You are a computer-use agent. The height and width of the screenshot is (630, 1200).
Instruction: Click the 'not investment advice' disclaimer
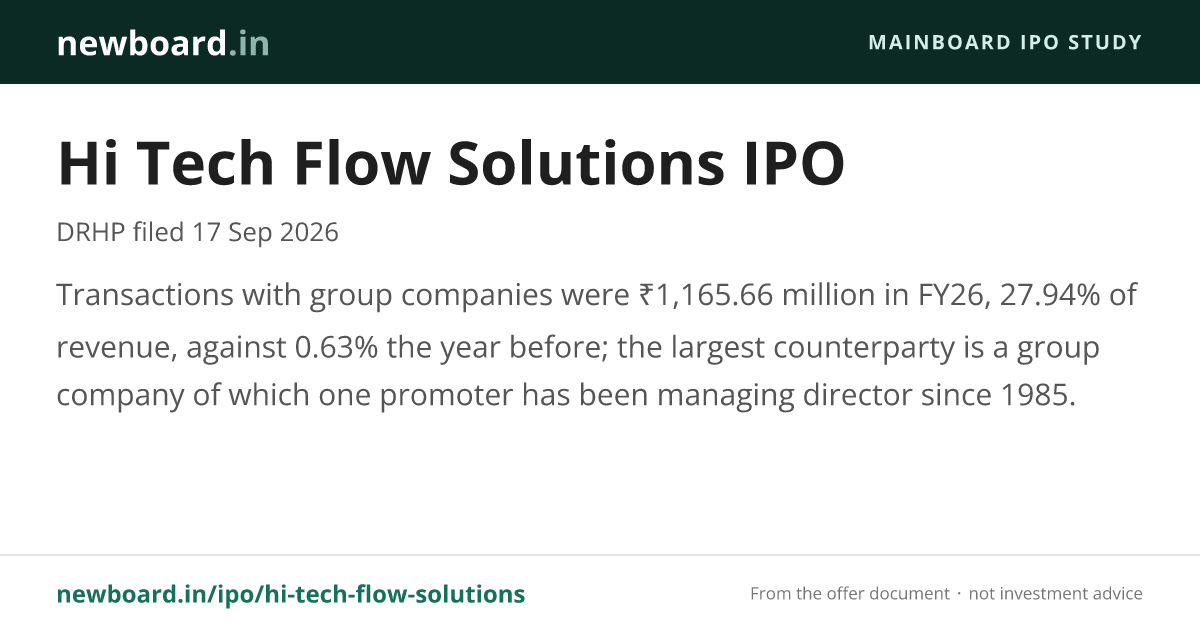[1056, 594]
